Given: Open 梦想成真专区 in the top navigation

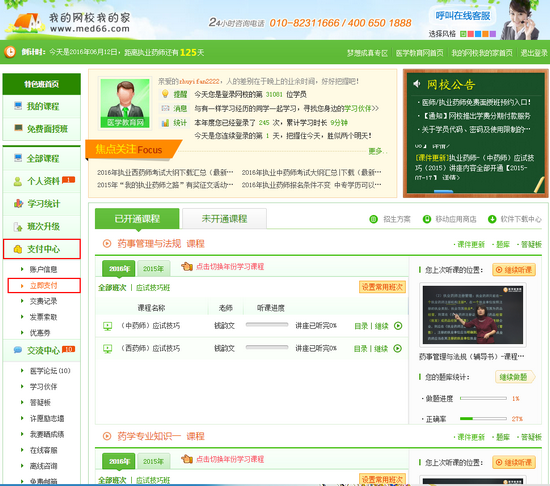Looking at the screenshot, I should [x=367, y=53].
